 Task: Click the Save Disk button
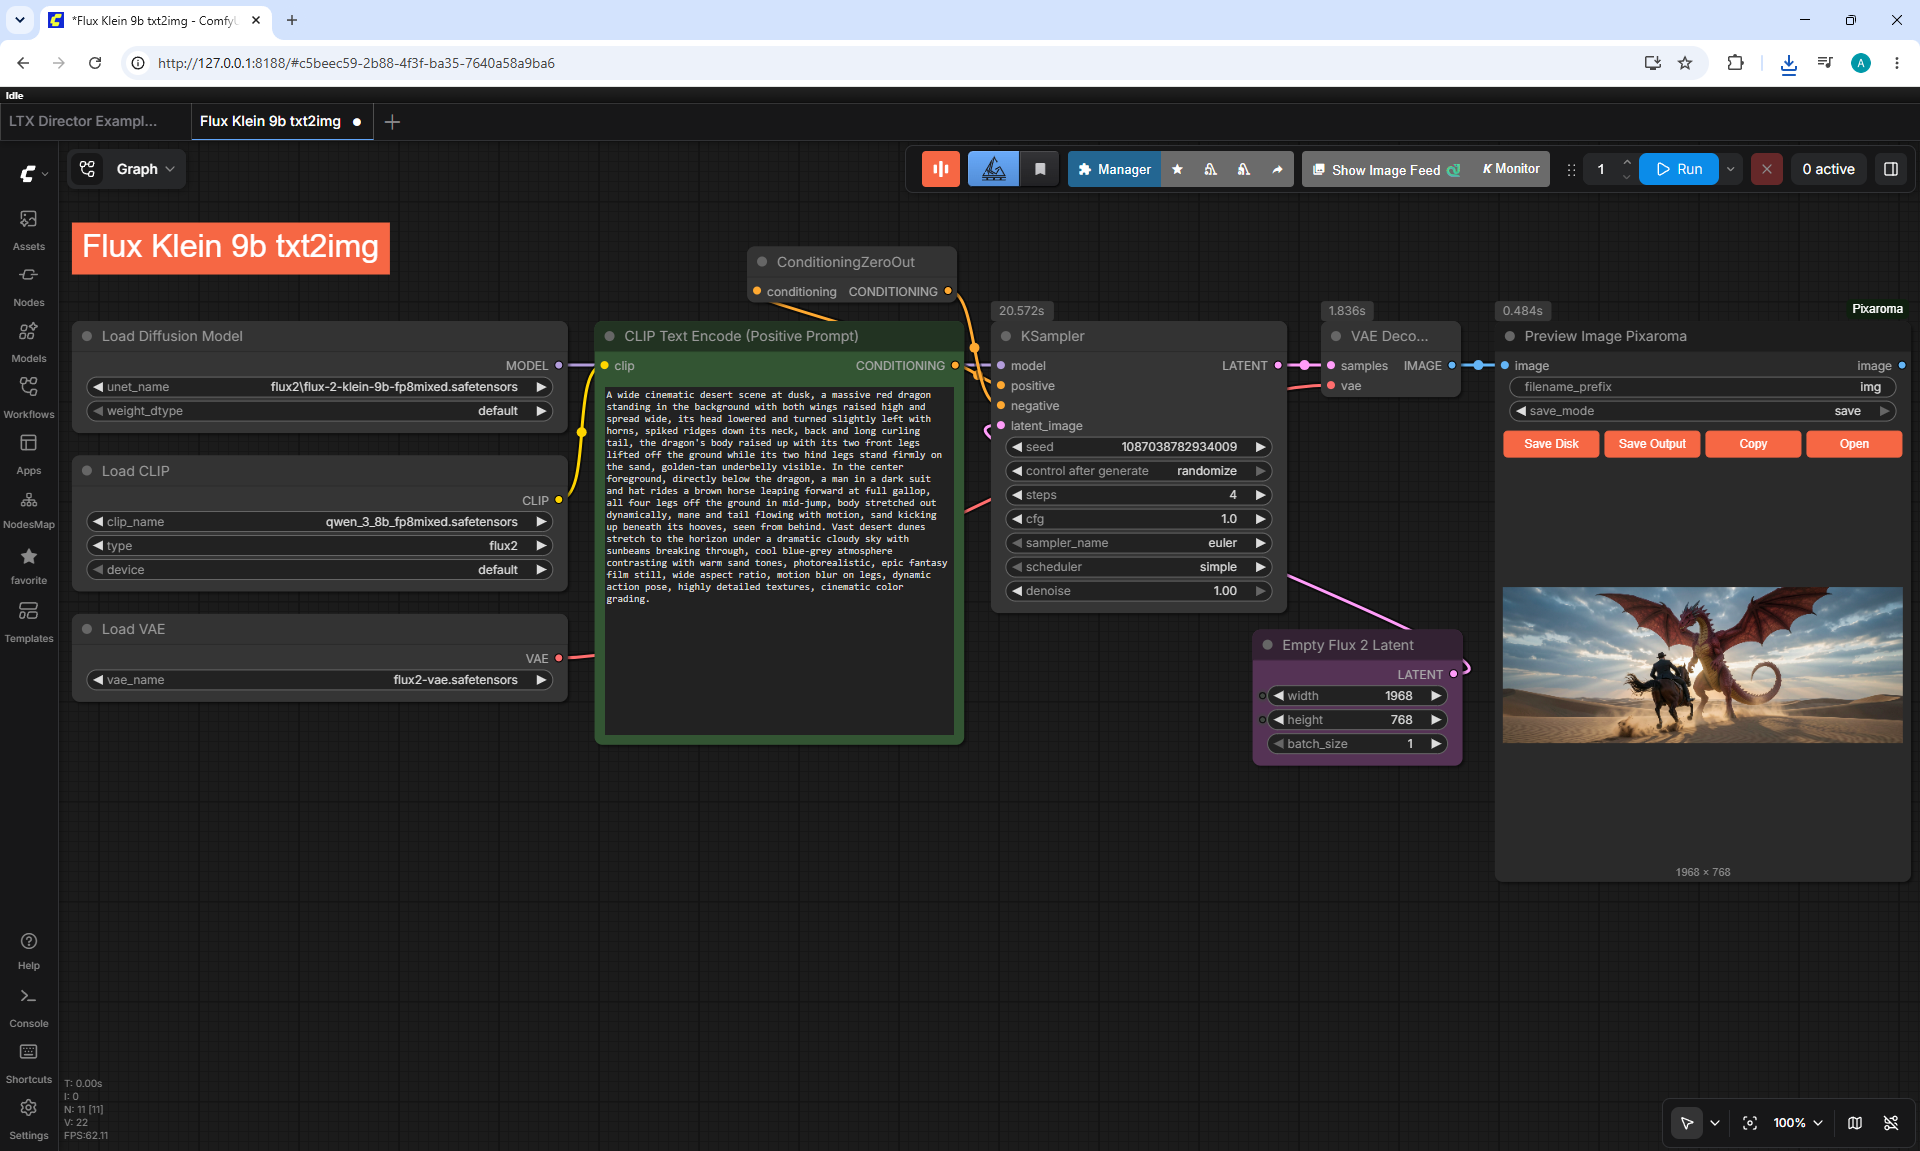tap(1551, 444)
